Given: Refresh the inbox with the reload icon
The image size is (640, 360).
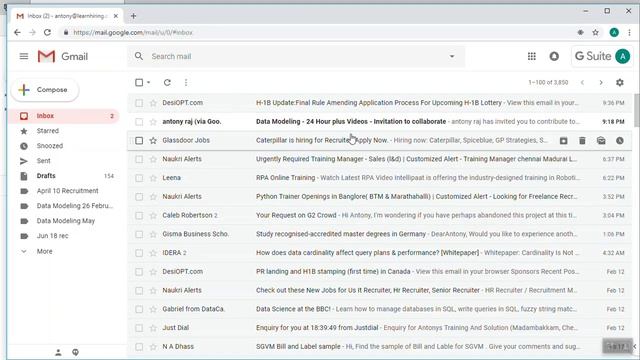Looking at the screenshot, I should coord(167,82).
